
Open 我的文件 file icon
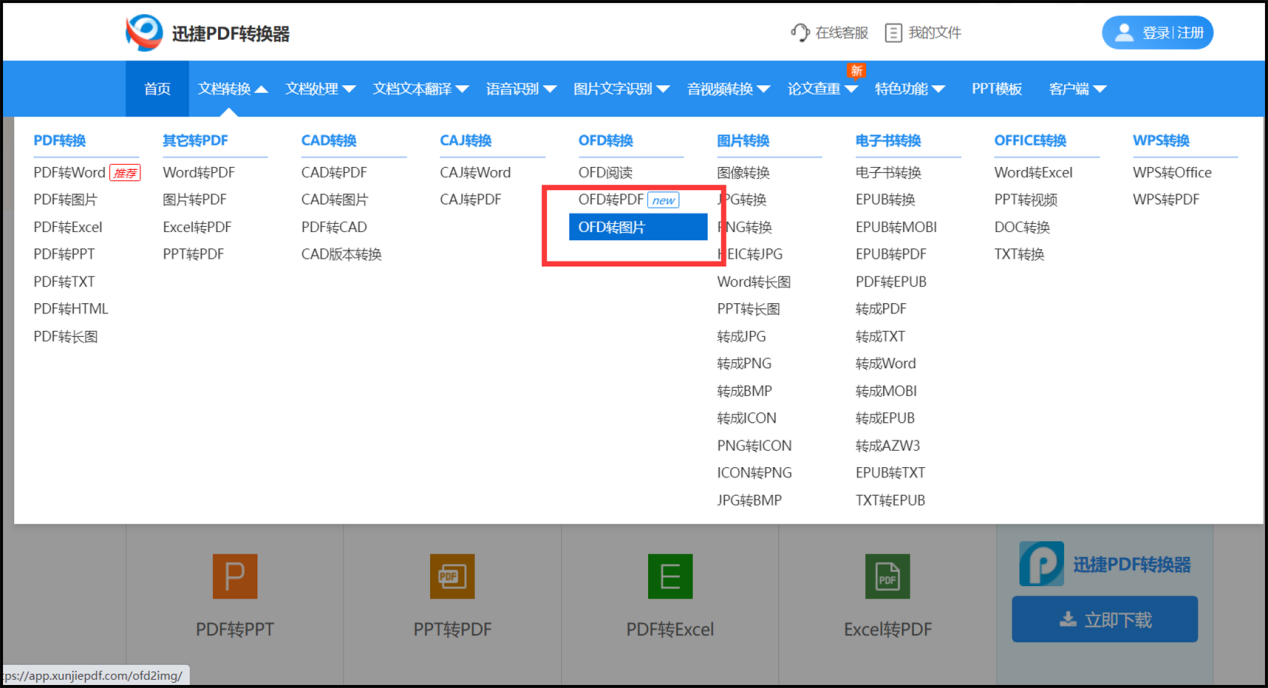(x=893, y=33)
